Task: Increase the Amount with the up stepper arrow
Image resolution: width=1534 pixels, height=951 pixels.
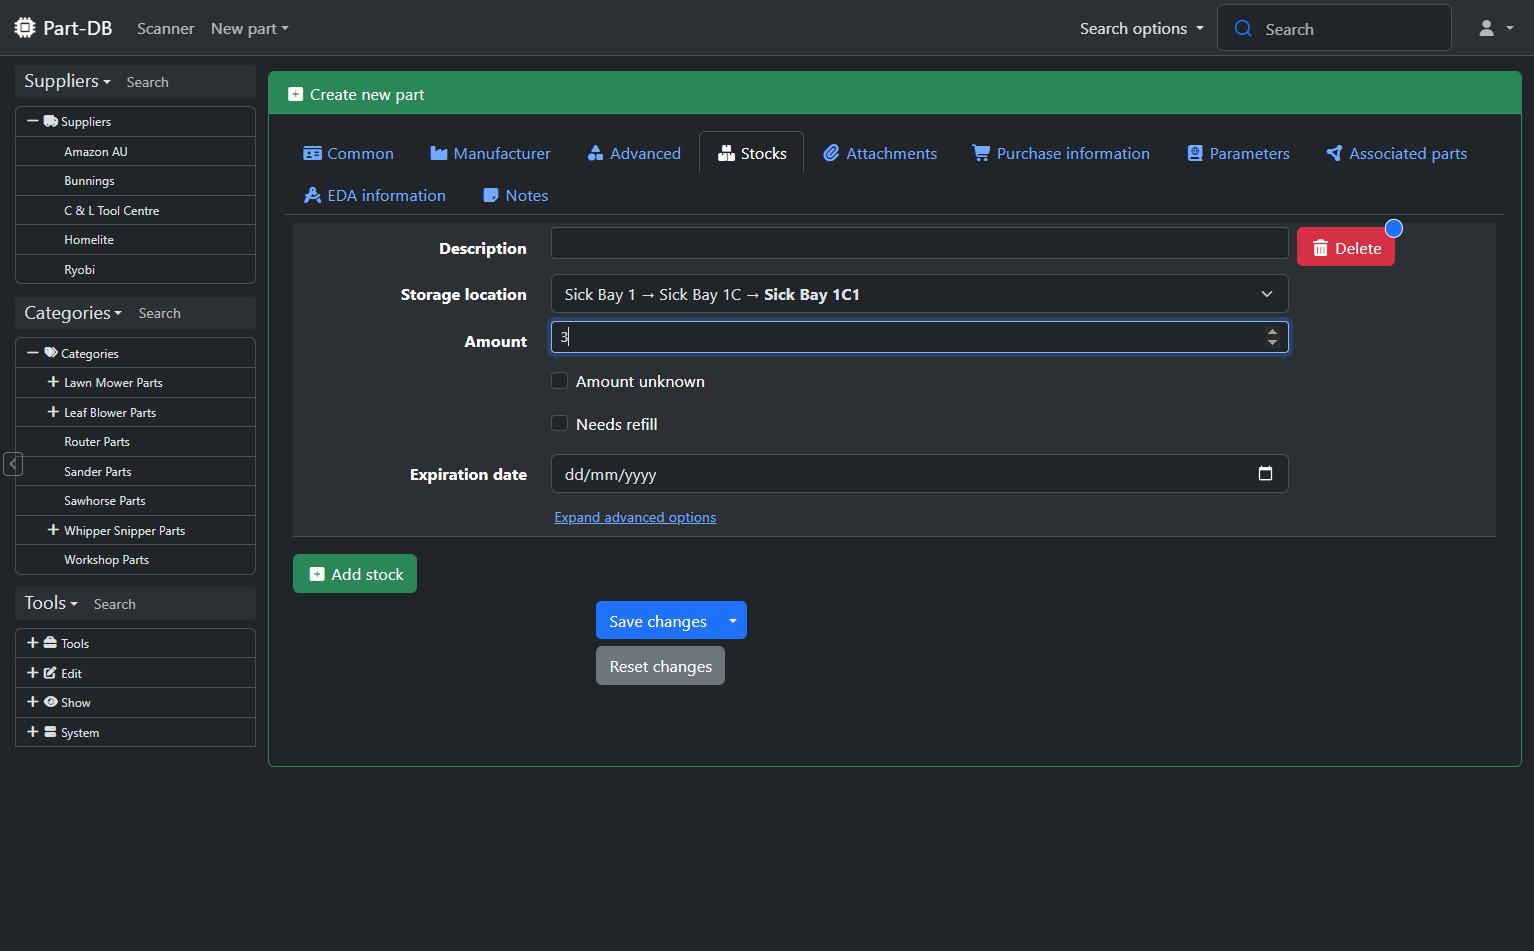Action: coord(1272,331)
